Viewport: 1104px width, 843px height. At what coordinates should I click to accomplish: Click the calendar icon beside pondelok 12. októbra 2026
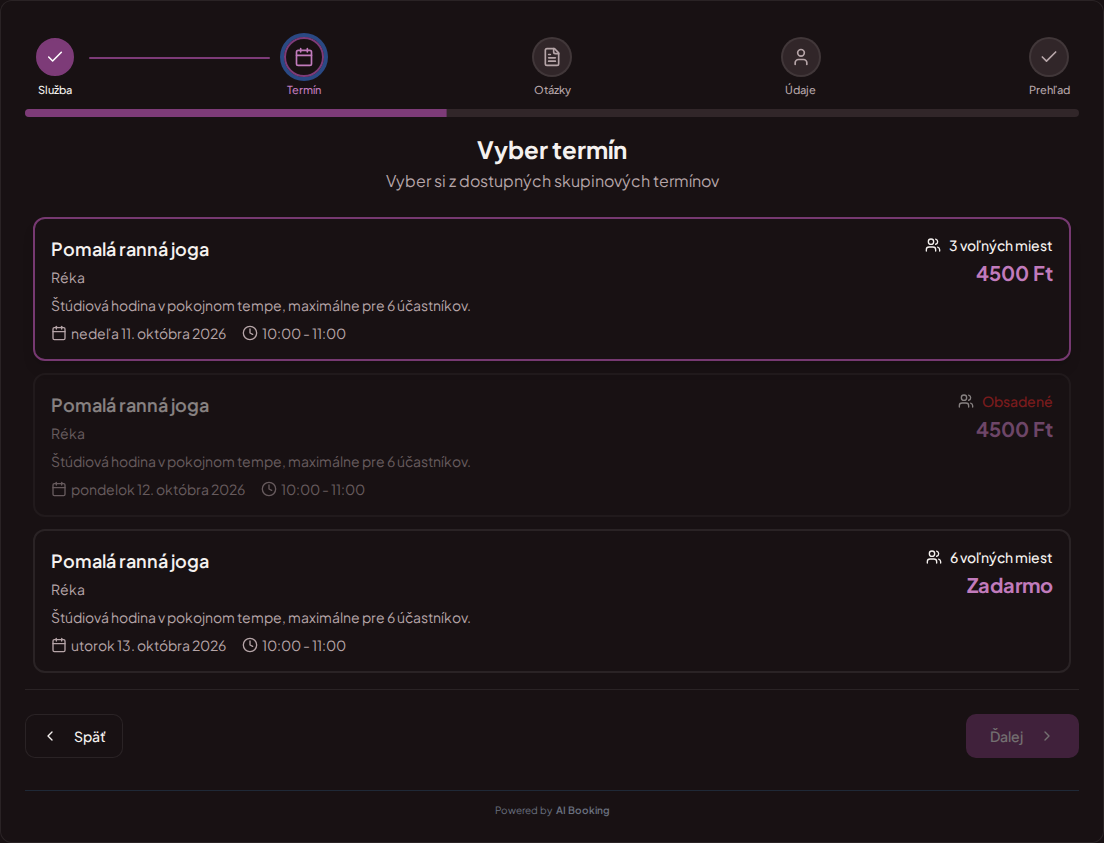point(59,489)
